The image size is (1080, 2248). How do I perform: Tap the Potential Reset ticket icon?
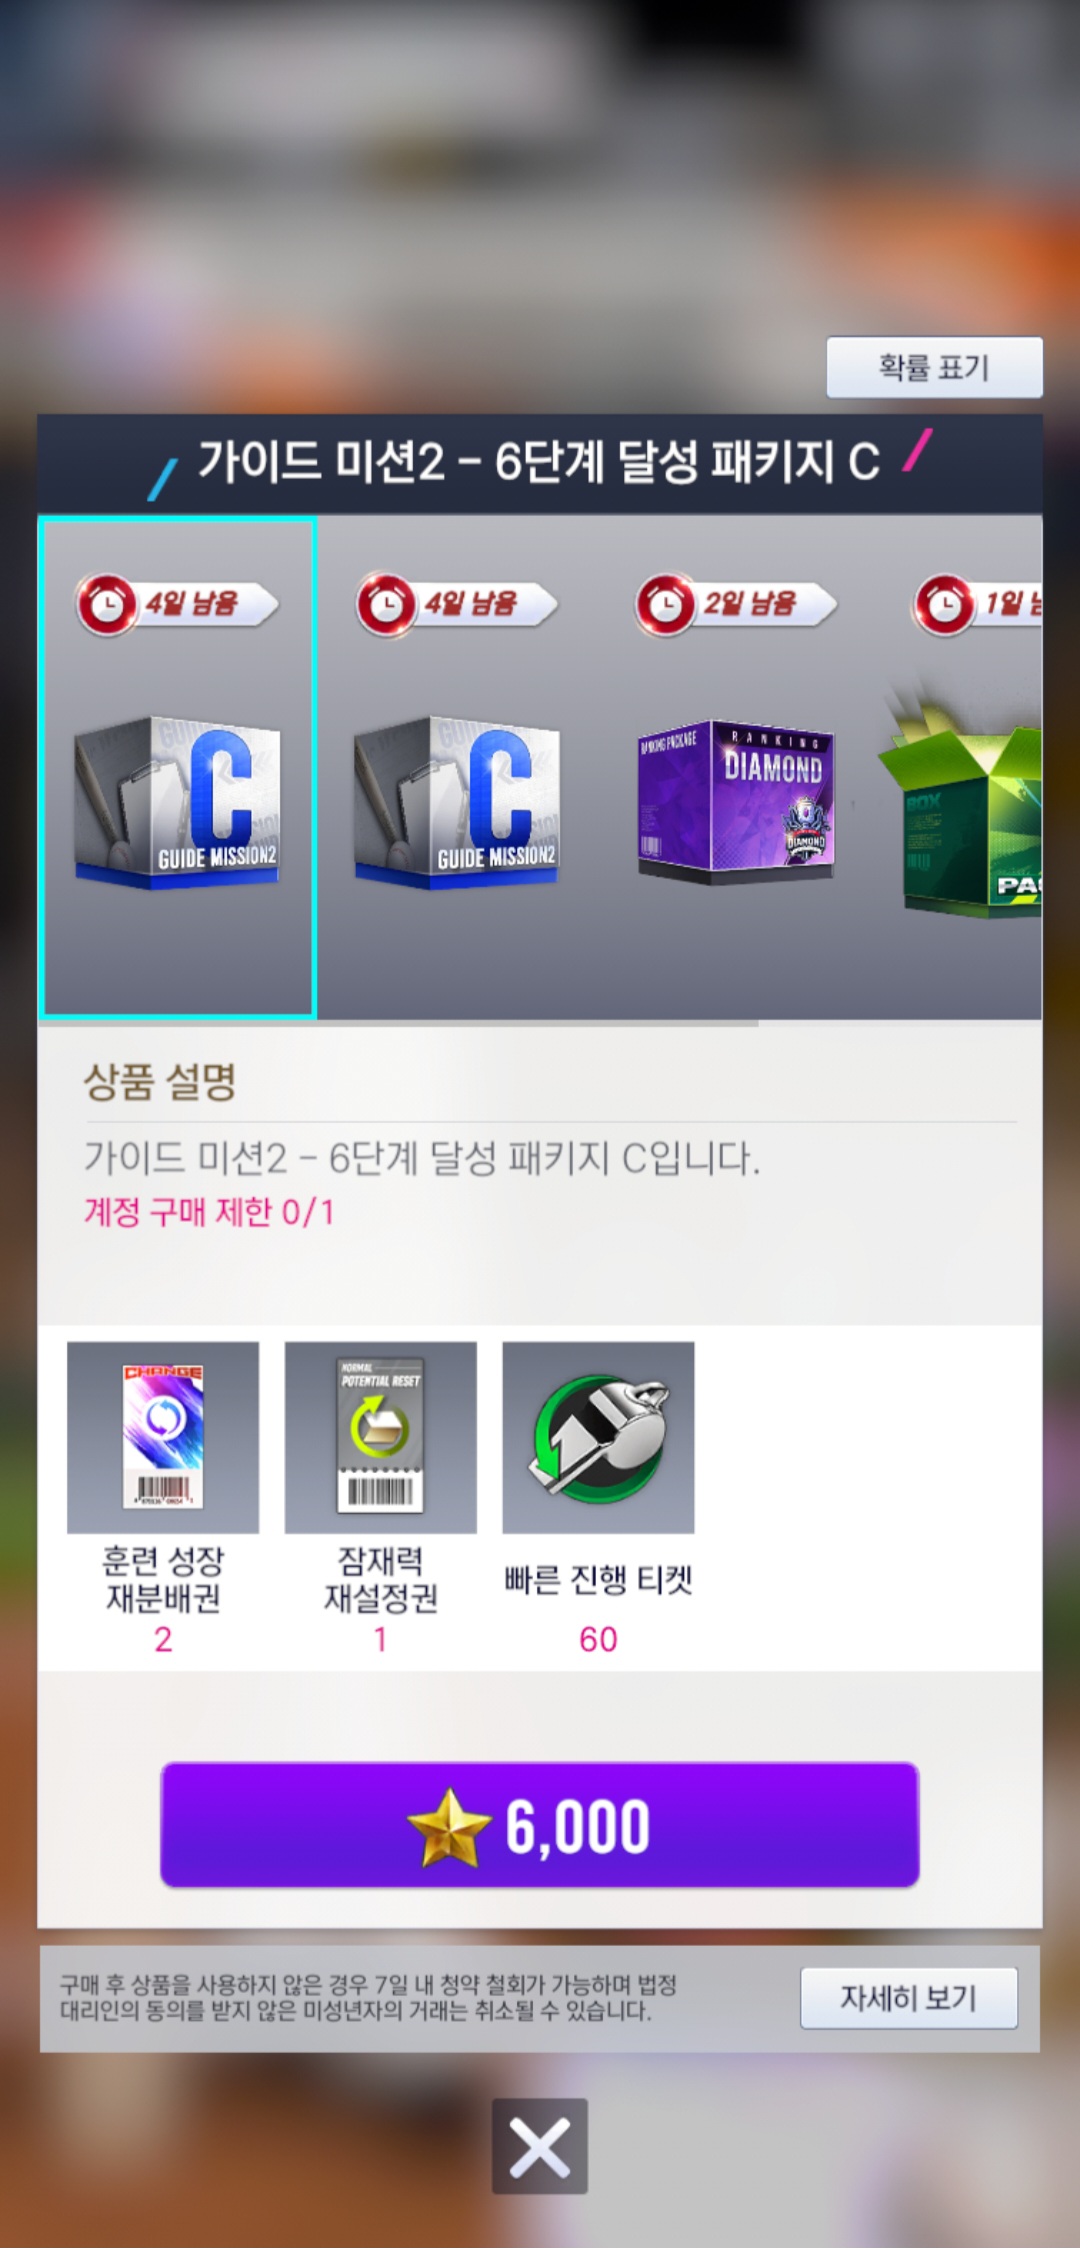click(380, 1437)
